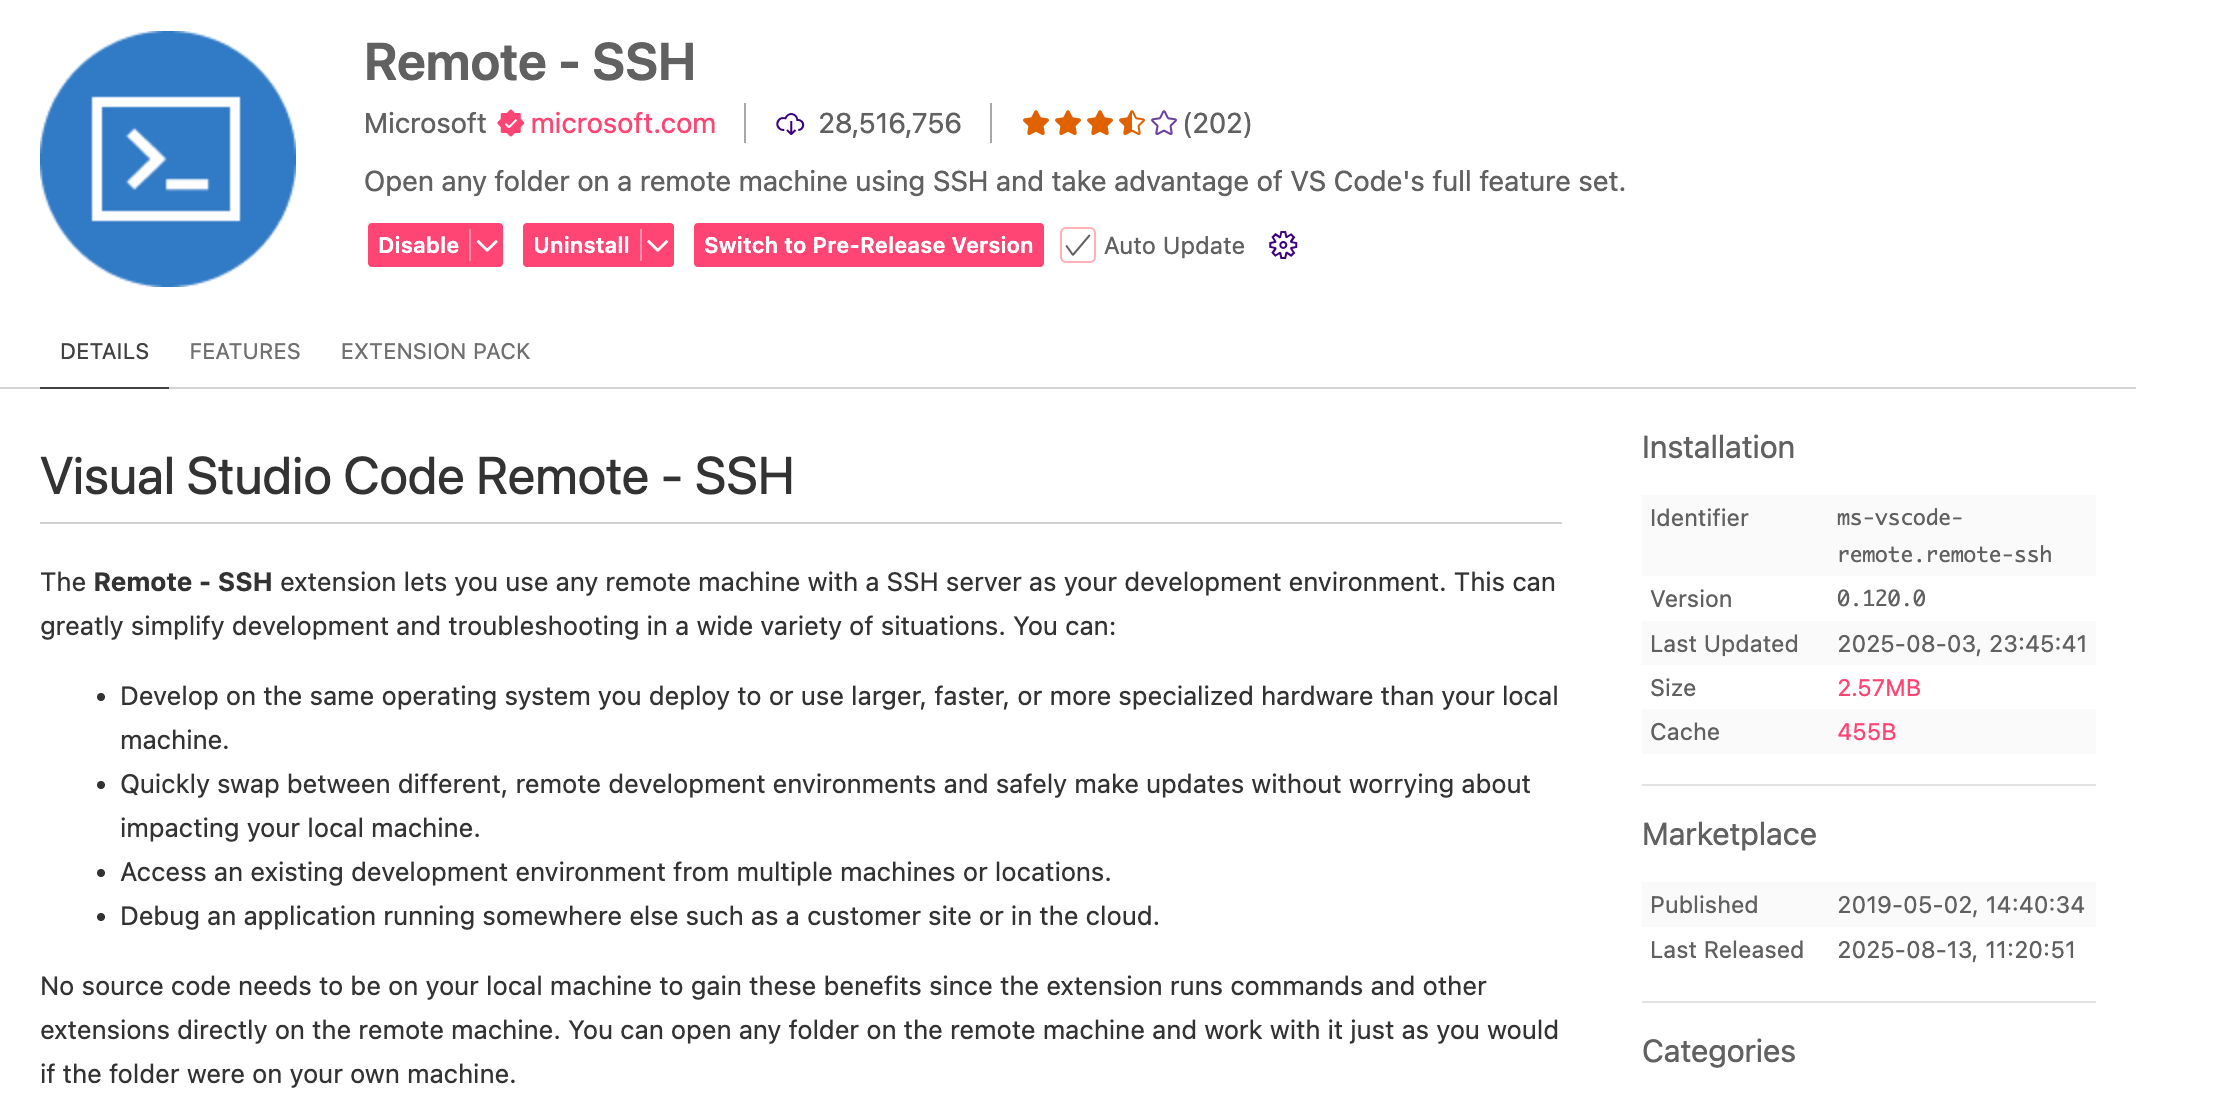Click the Disable button
The image size is (2227, 1097).
(418, 245)
